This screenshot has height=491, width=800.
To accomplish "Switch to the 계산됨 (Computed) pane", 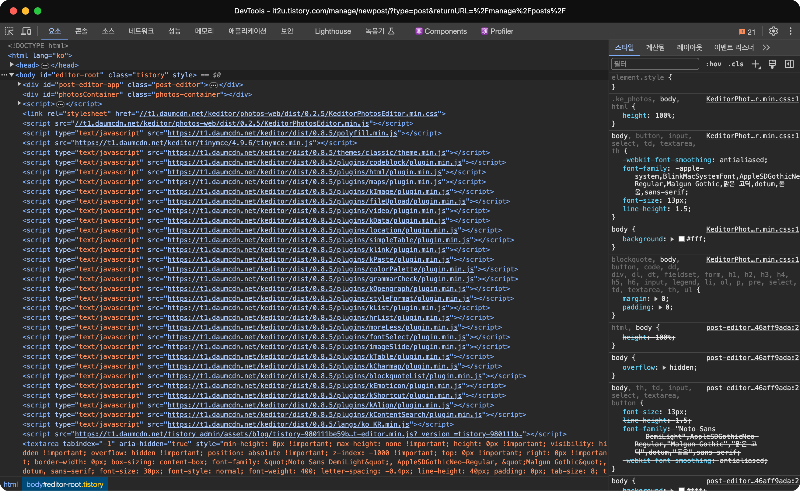I will click(x=655, y=47).
